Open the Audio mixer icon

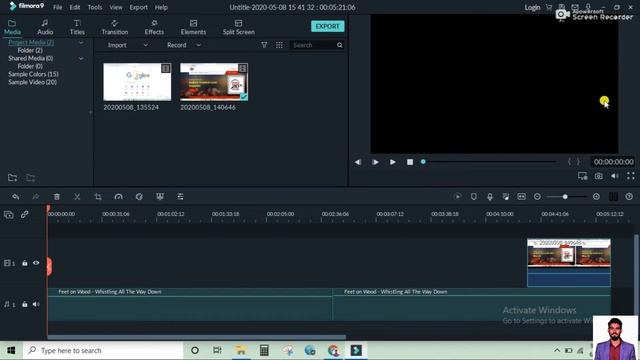tap(506, 197)
